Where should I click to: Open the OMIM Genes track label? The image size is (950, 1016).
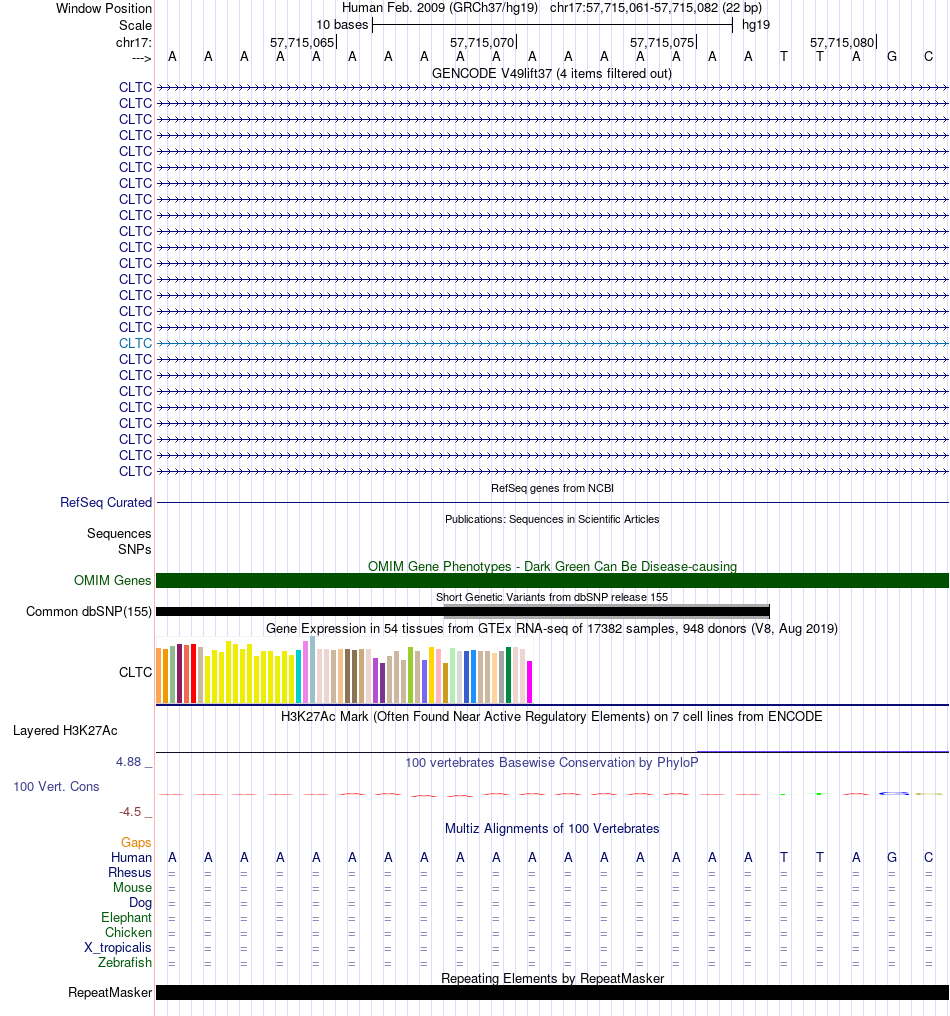coord(112,580)
